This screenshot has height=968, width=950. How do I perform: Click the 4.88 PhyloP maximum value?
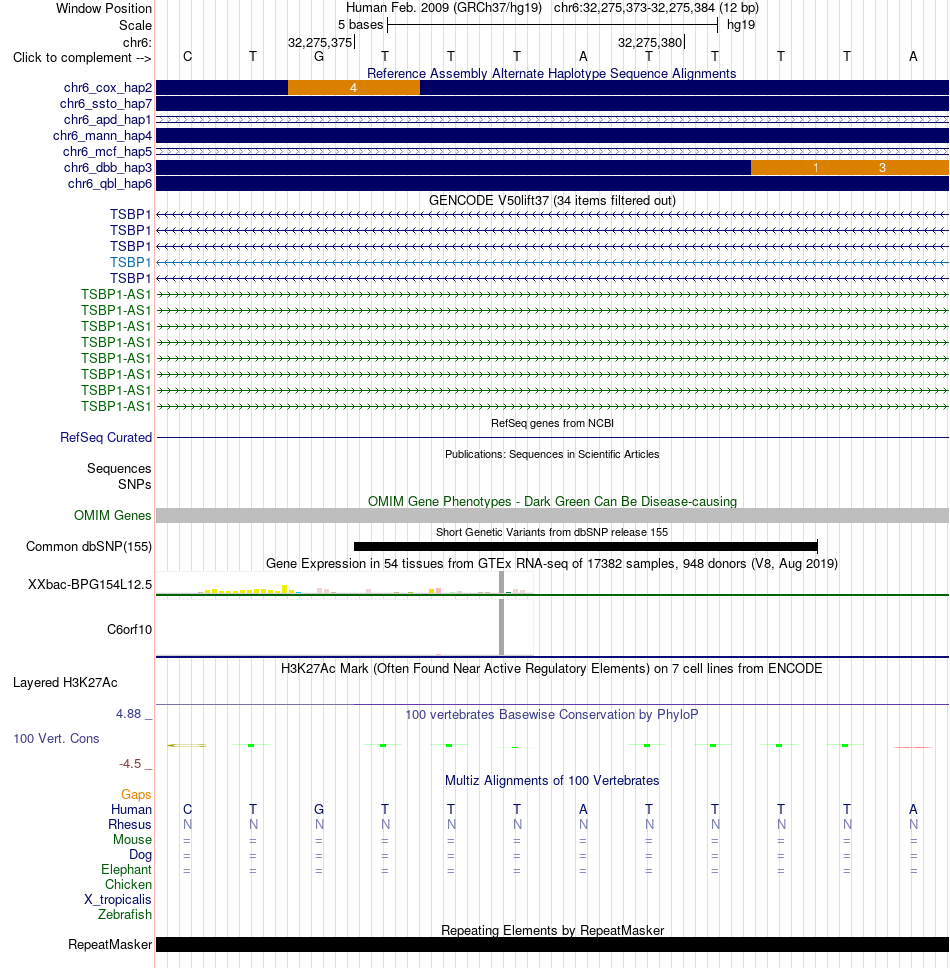click(128, 714)
